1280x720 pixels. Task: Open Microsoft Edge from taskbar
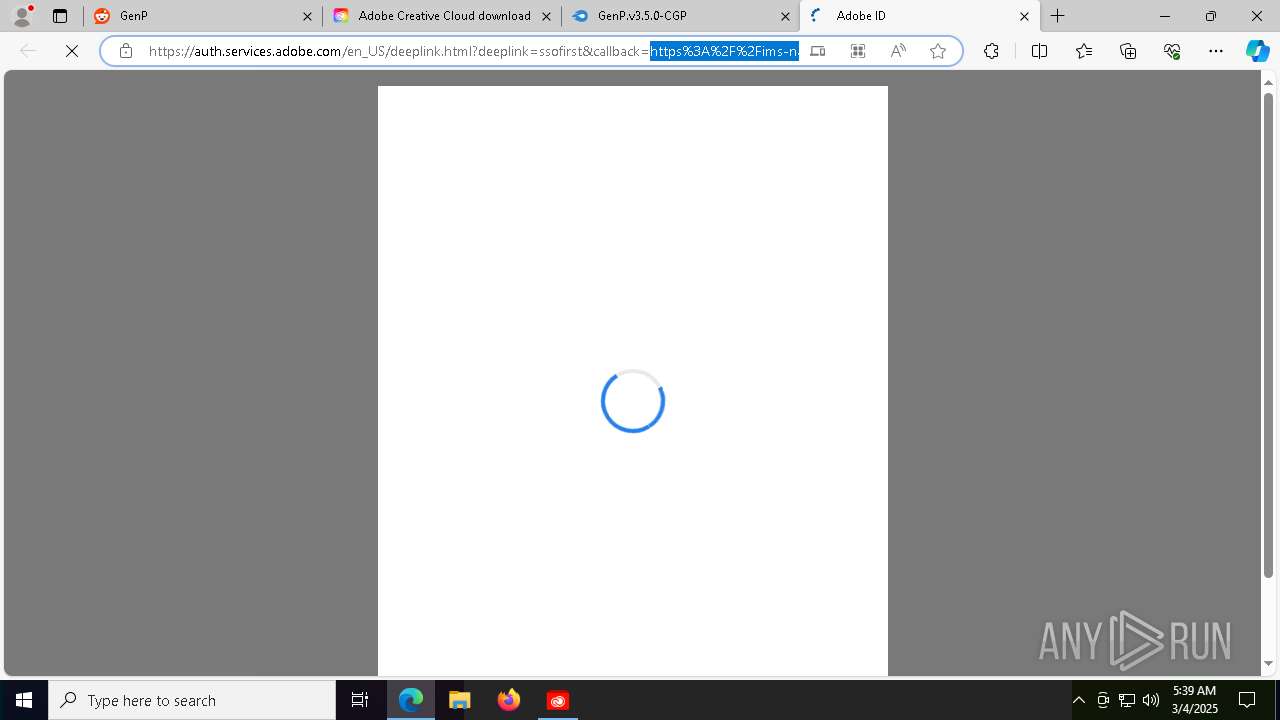click(x=411, y=700)
